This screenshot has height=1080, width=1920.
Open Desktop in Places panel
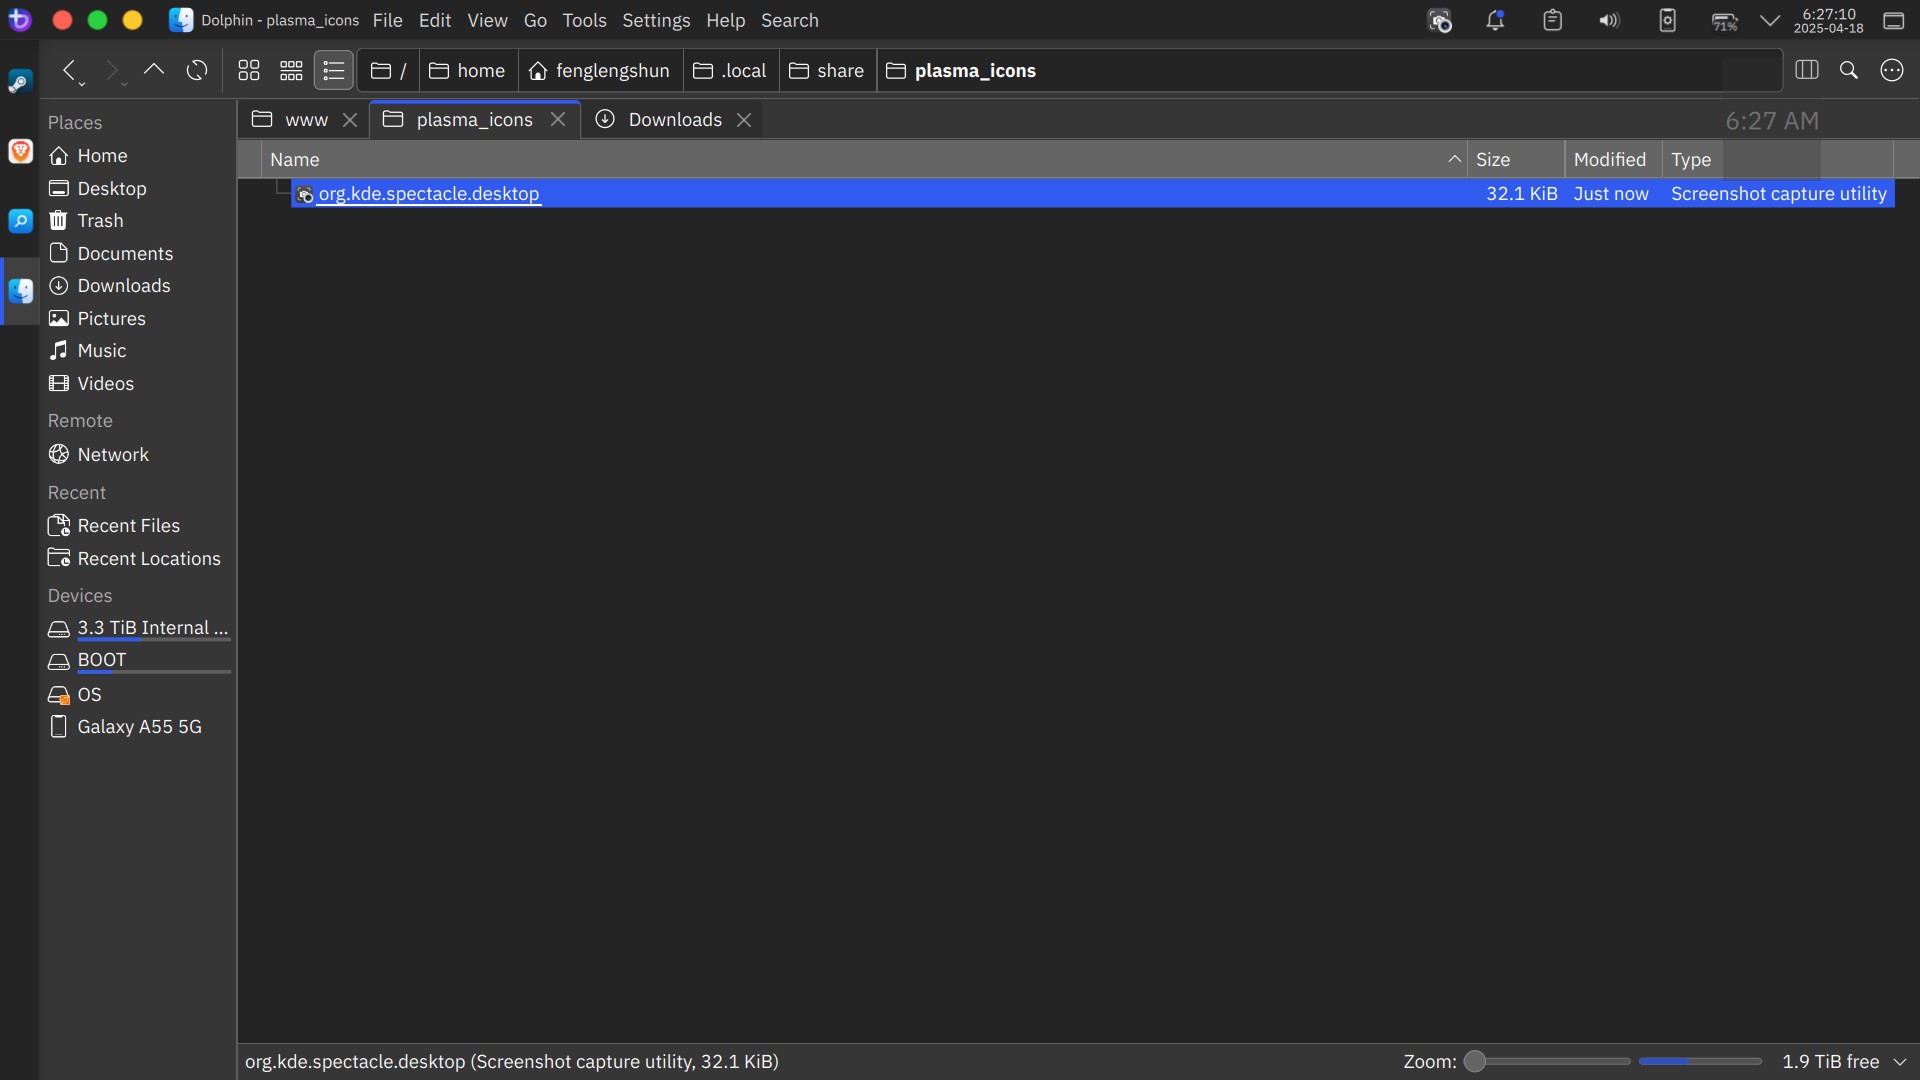[137, 189]
